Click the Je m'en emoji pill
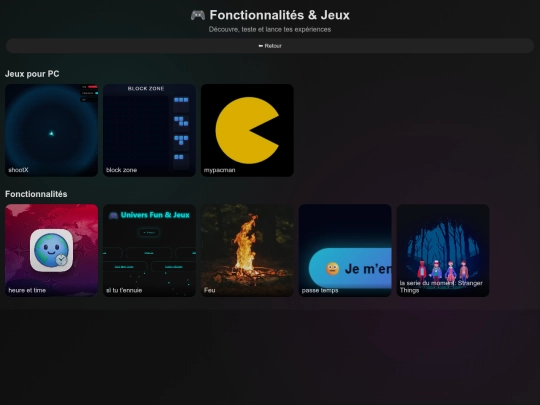This screenshot has width=540, height=405. click(x=350, y=269)
